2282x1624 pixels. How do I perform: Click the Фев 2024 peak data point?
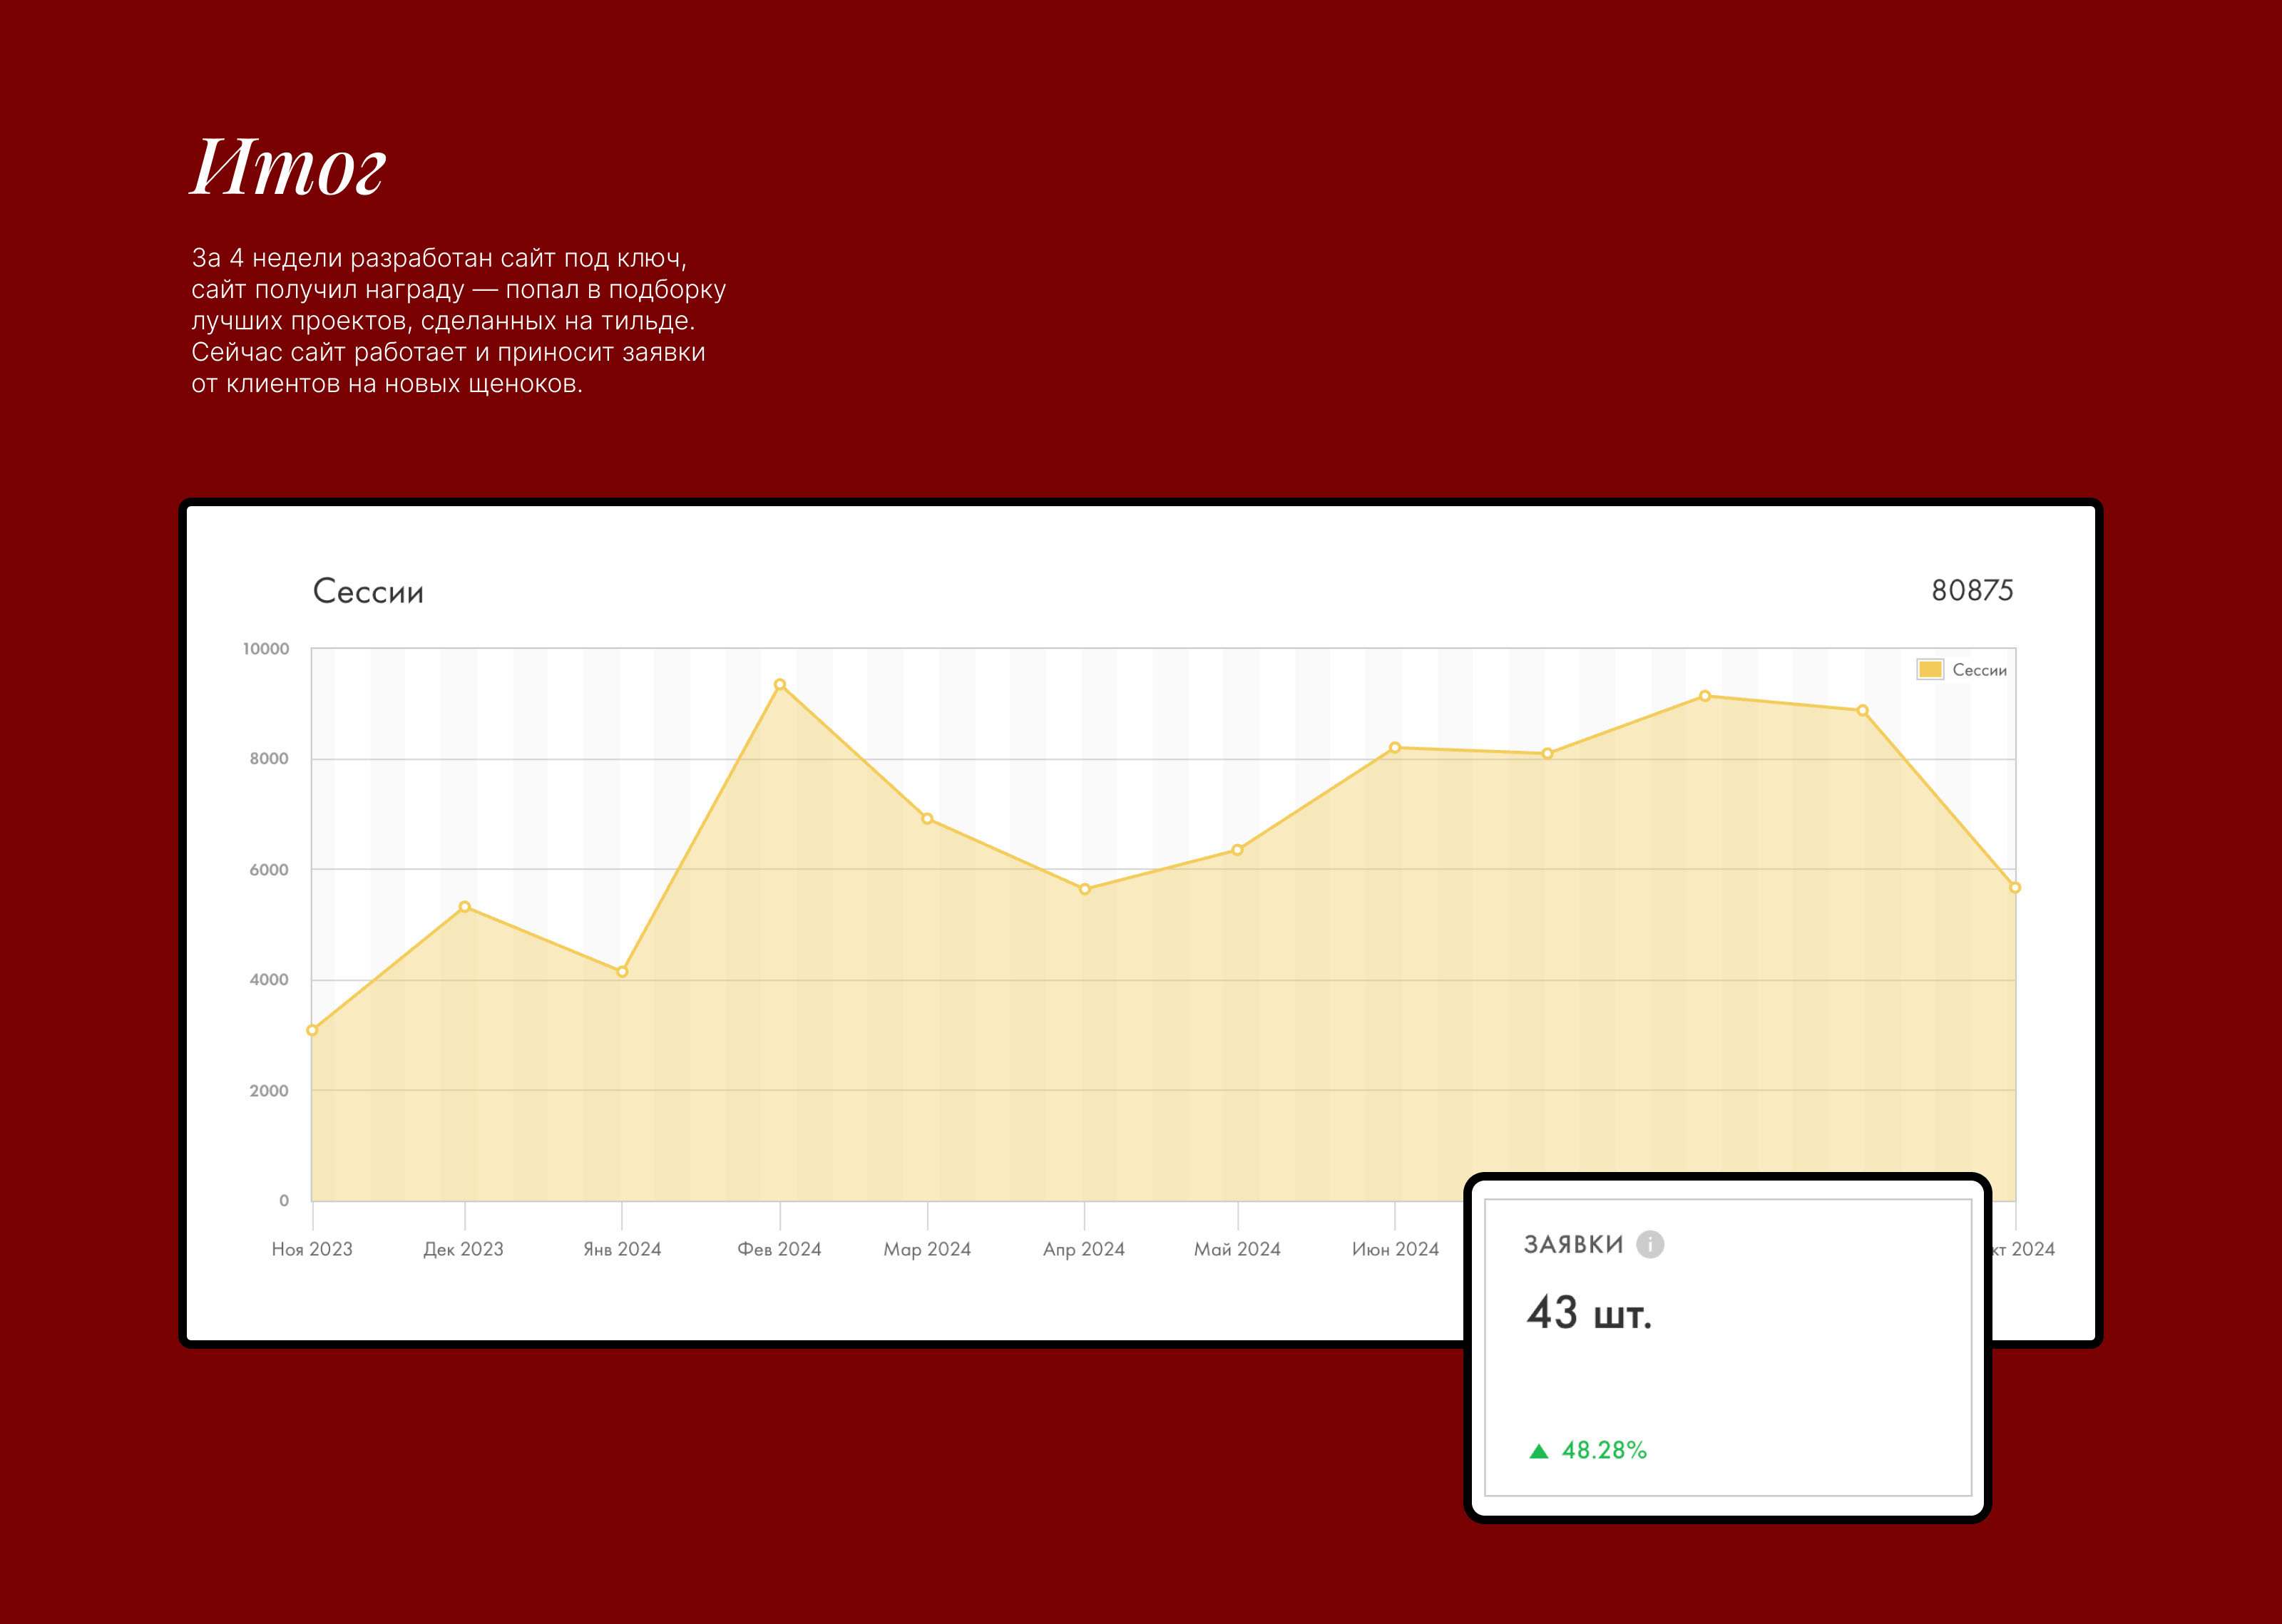coord(780,685)
